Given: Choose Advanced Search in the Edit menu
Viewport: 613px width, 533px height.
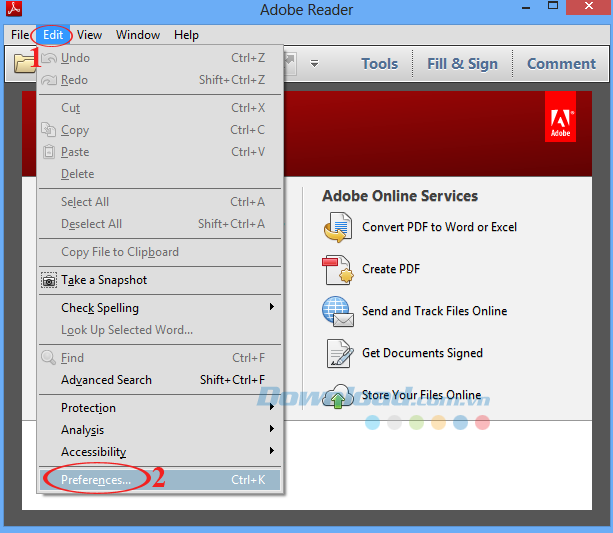Looking at the screenshot, I should click(x=160, y=380).
